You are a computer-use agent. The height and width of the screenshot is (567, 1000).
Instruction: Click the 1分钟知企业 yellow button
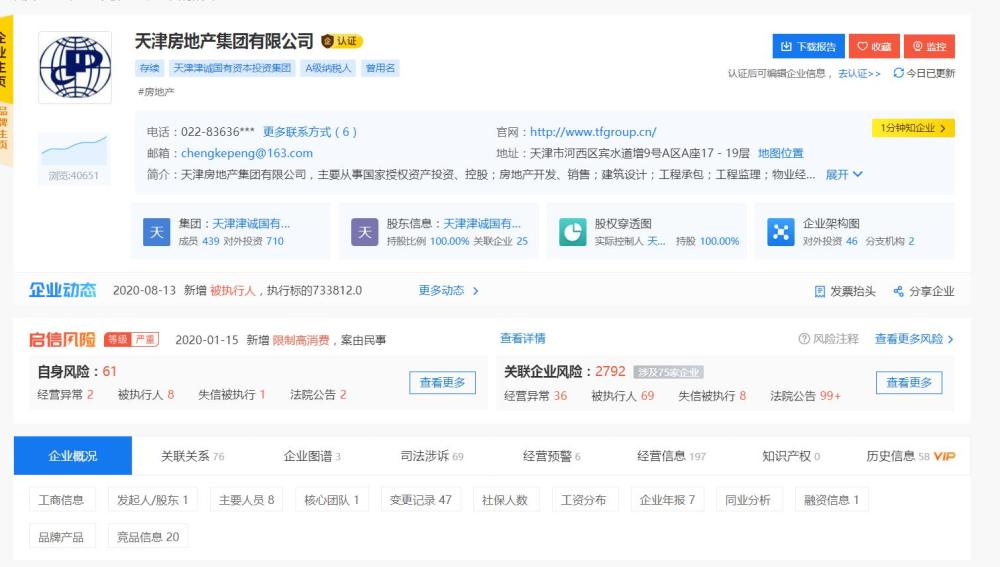(913, 128)
